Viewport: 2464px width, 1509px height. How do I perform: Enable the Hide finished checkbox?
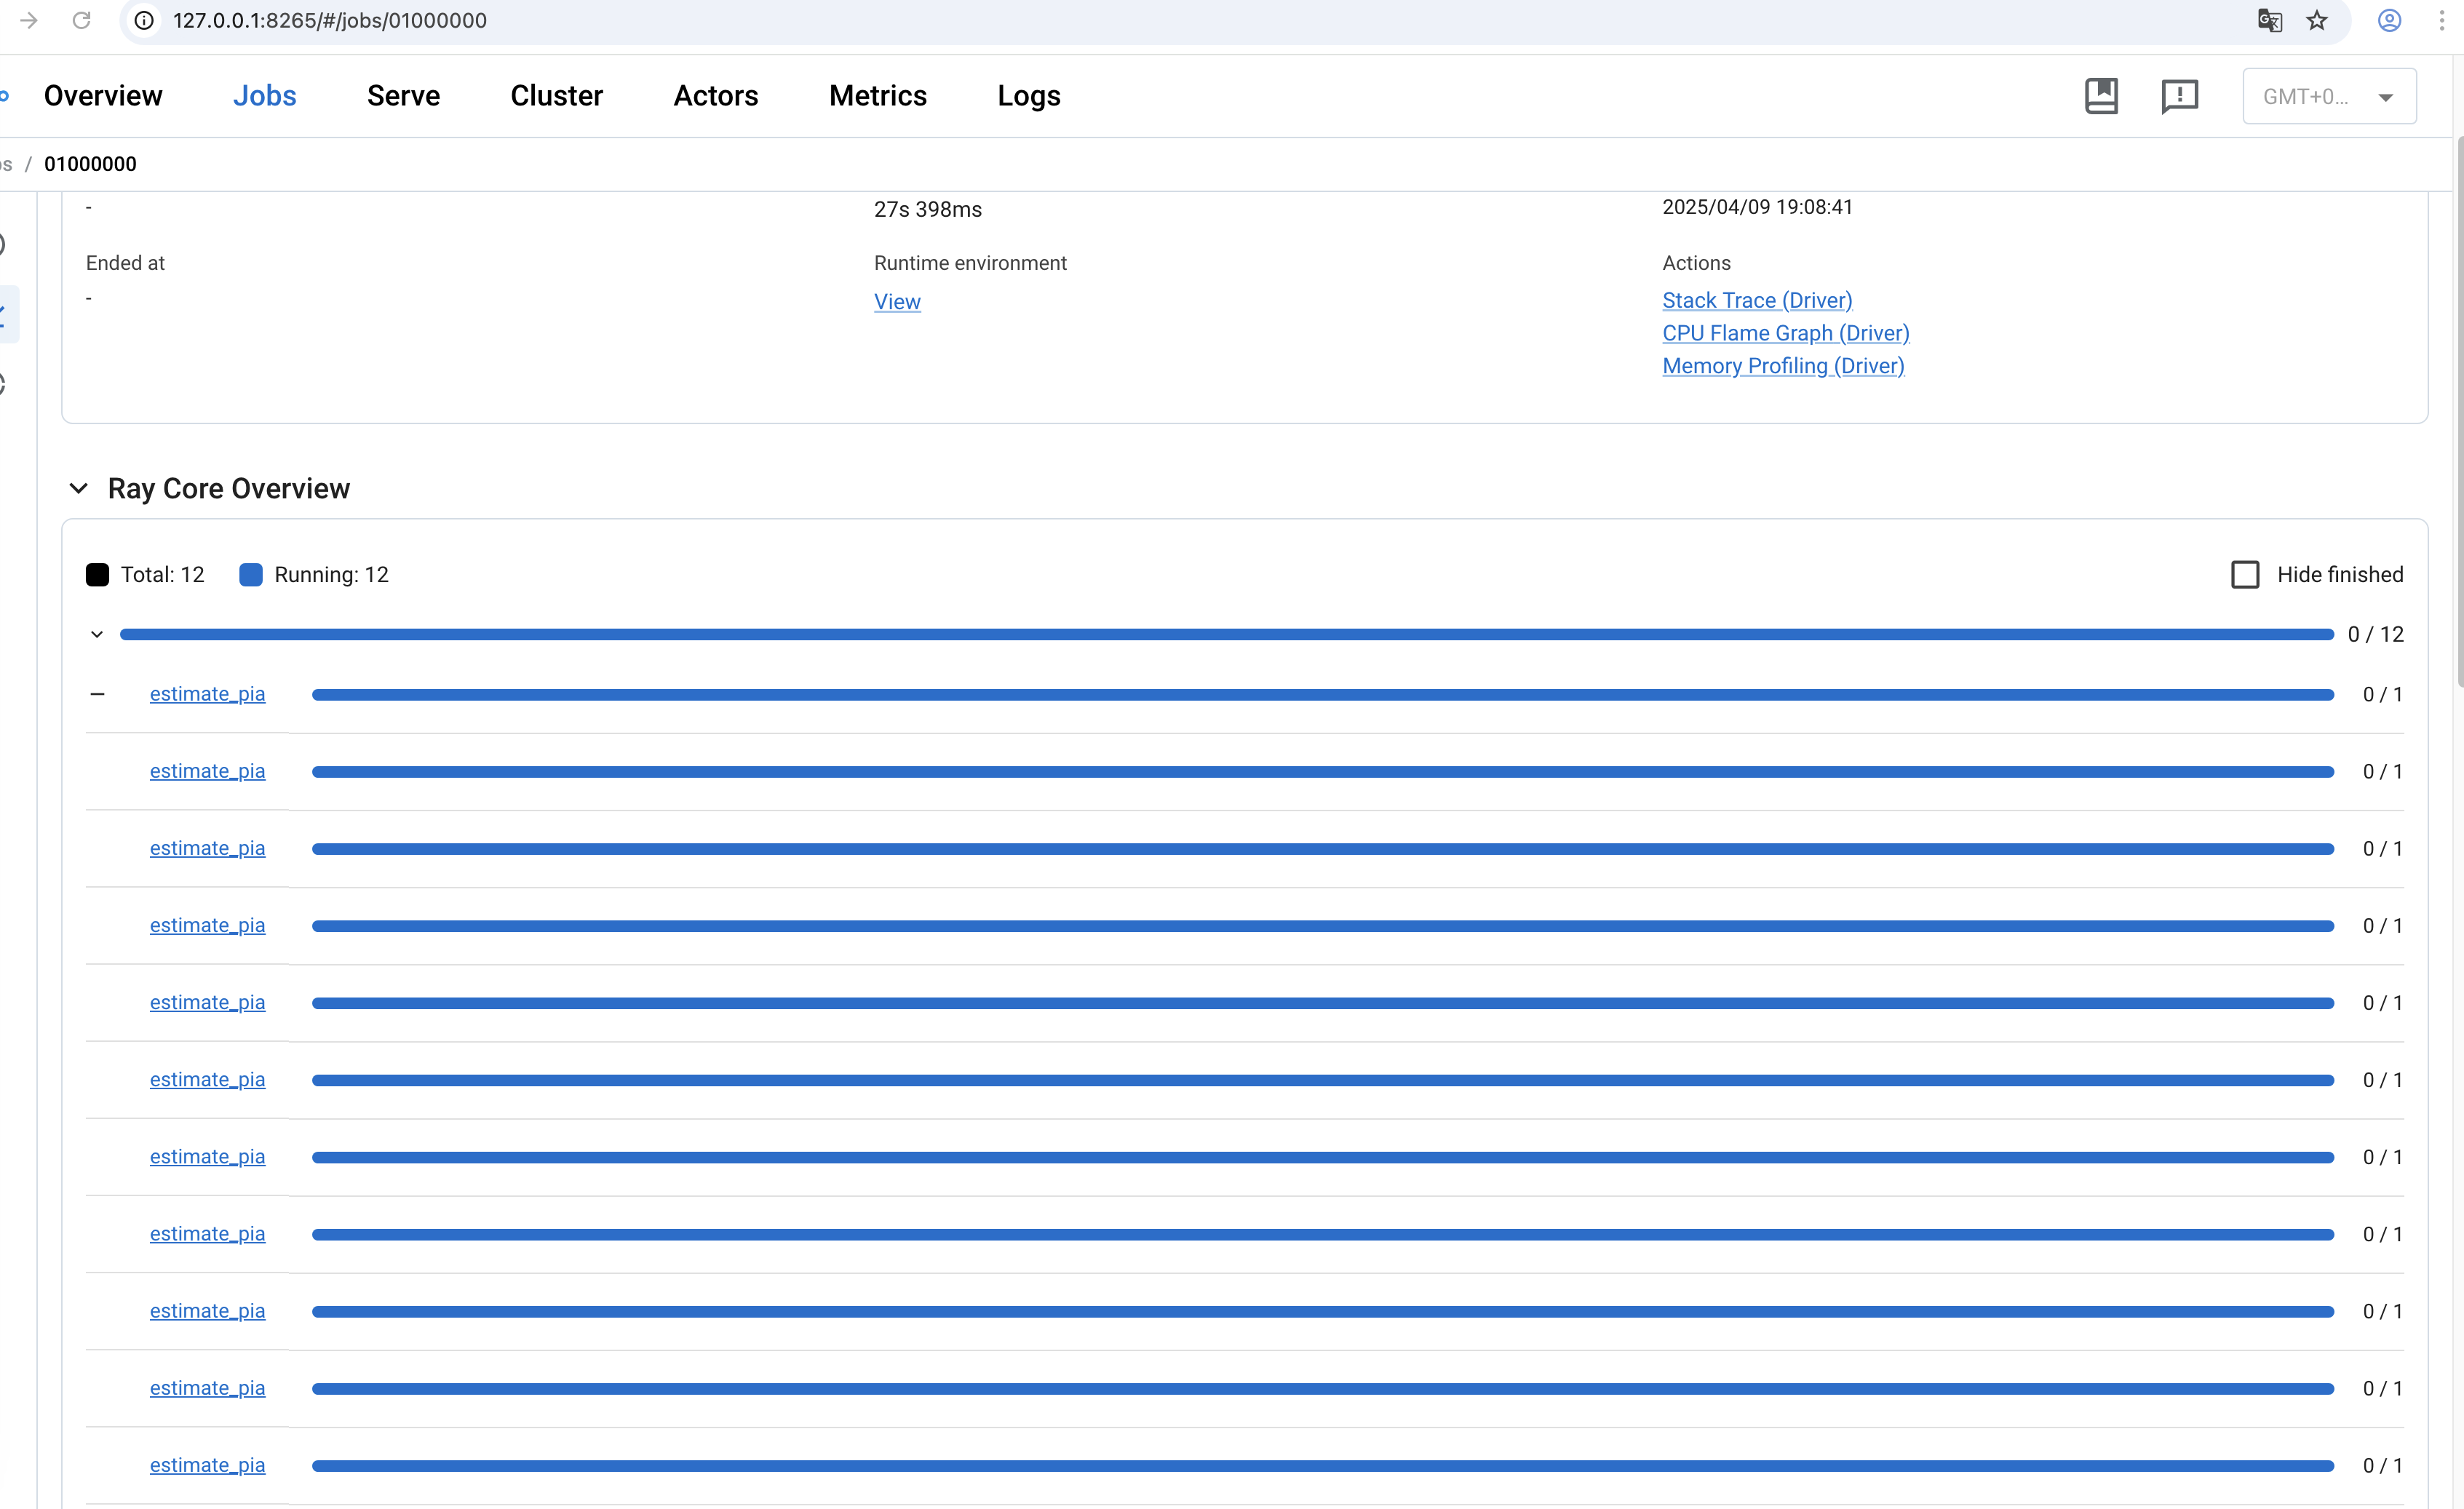(x=2245, y=574)
